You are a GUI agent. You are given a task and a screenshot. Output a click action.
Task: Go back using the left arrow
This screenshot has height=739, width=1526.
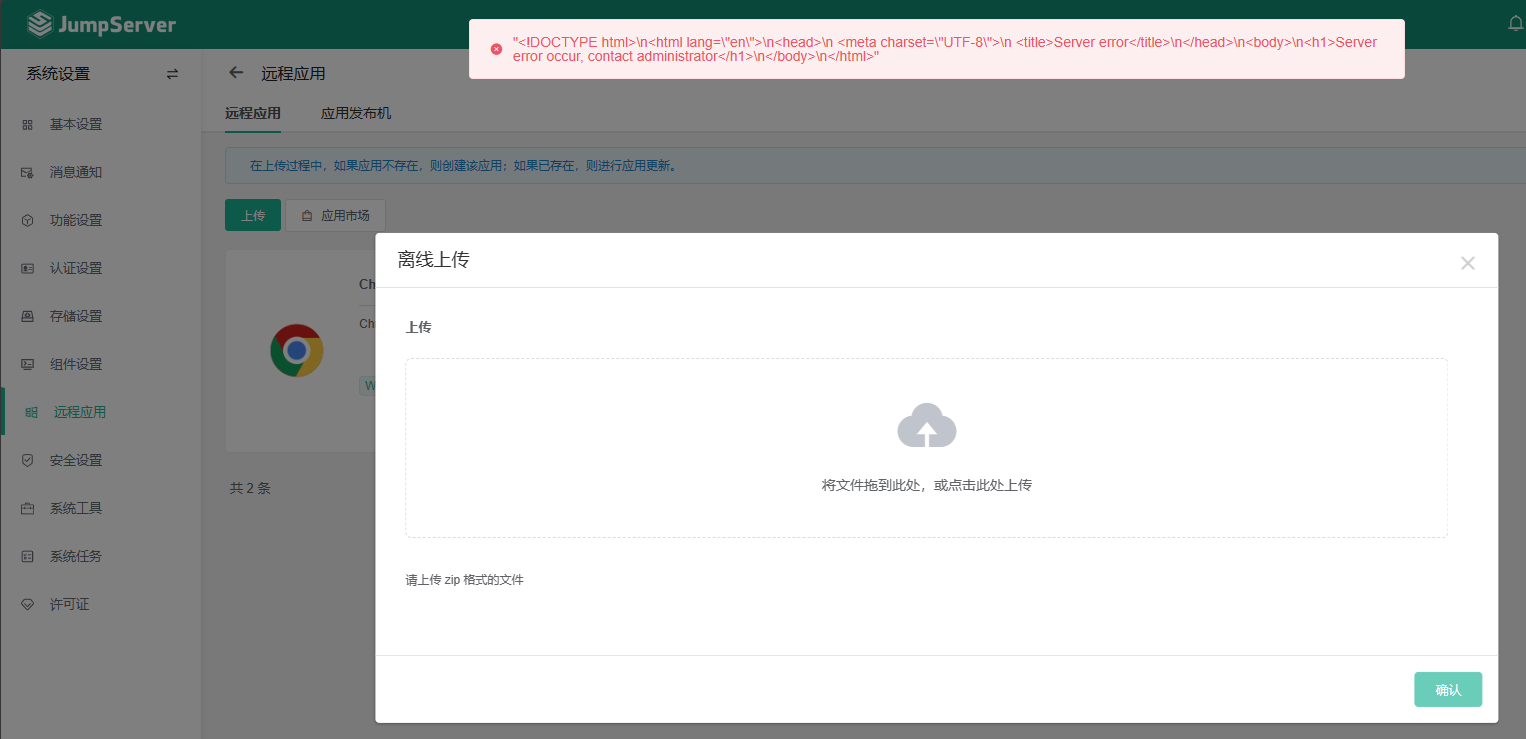point(236,73)
